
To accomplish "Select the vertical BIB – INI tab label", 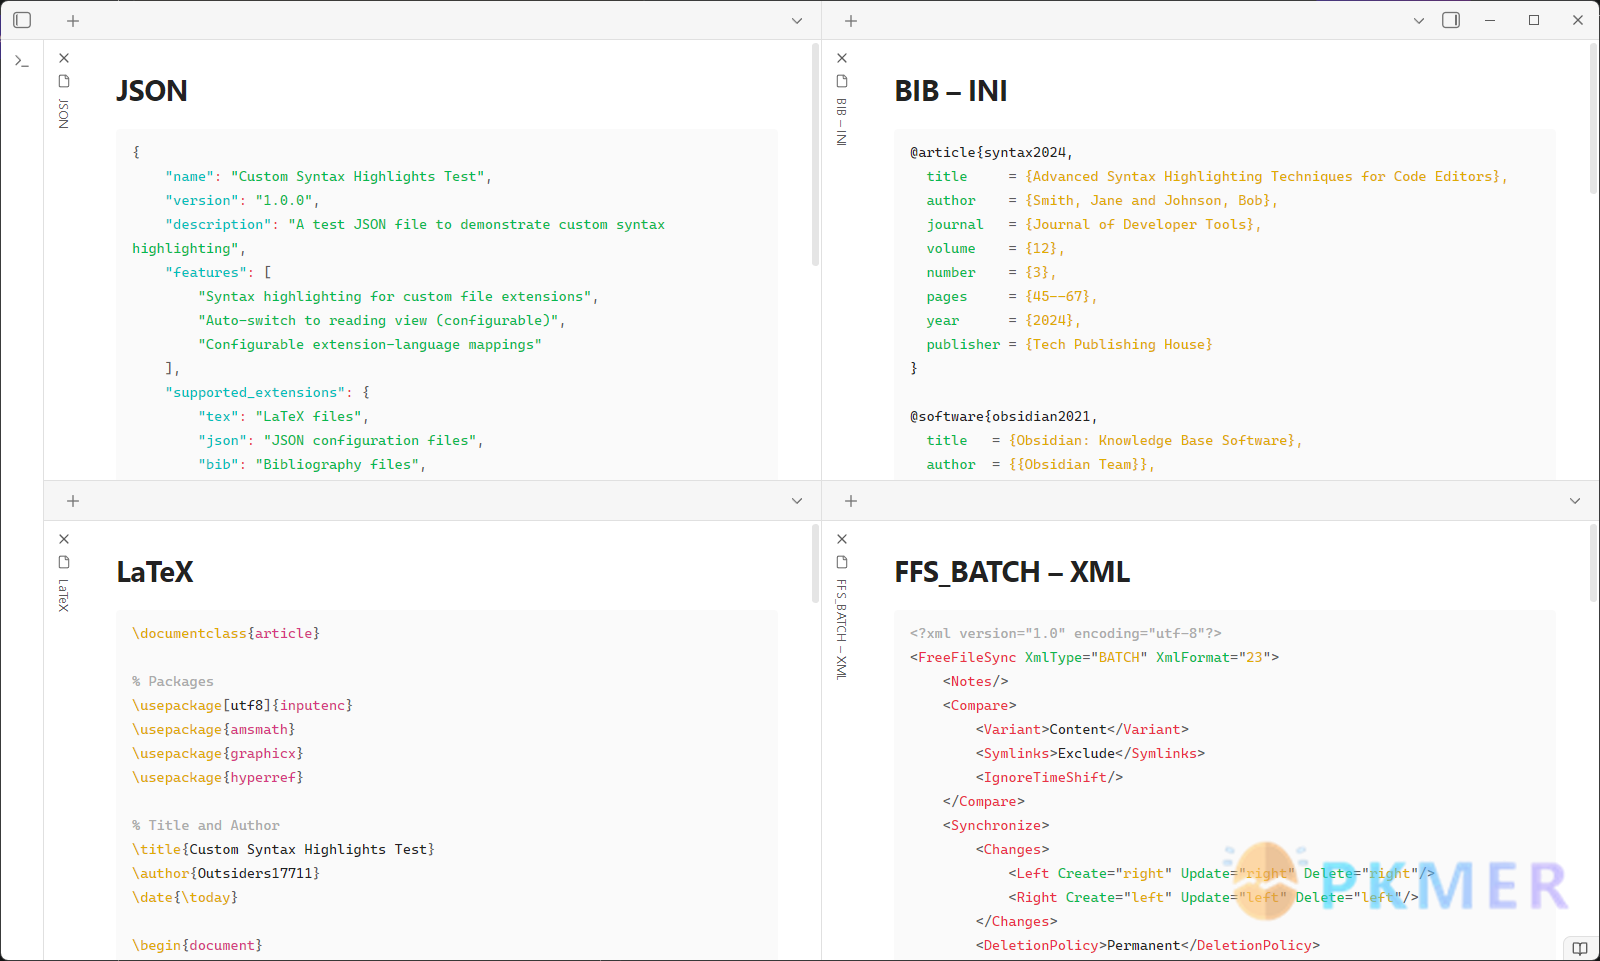I will [x=842, y=122].
